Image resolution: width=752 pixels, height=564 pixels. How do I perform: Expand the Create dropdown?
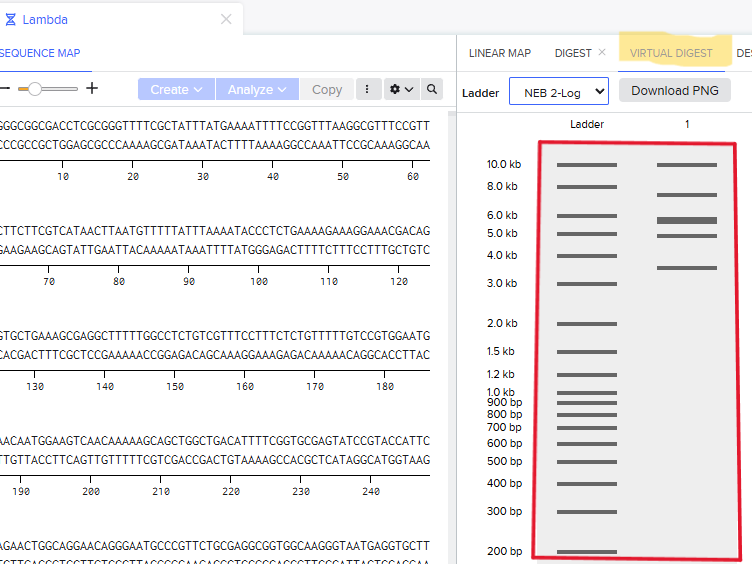coord(176,90)
